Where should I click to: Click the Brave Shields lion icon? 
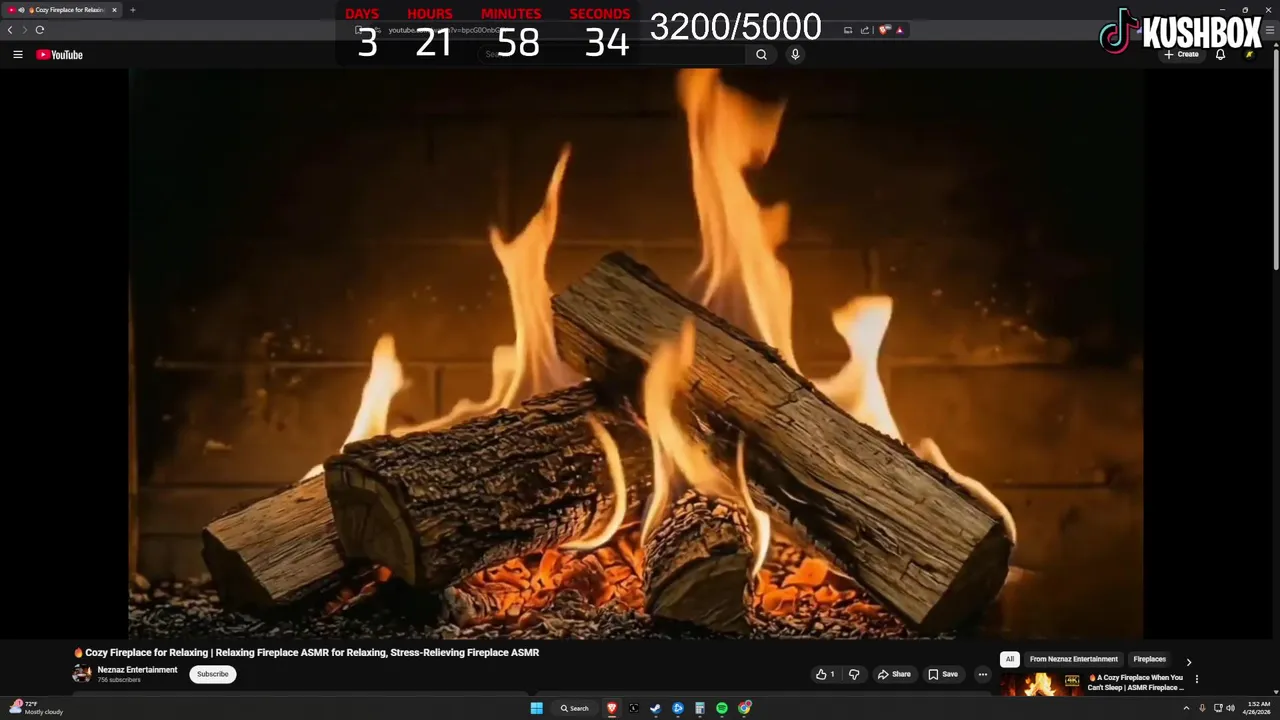(x=884, y=30)
